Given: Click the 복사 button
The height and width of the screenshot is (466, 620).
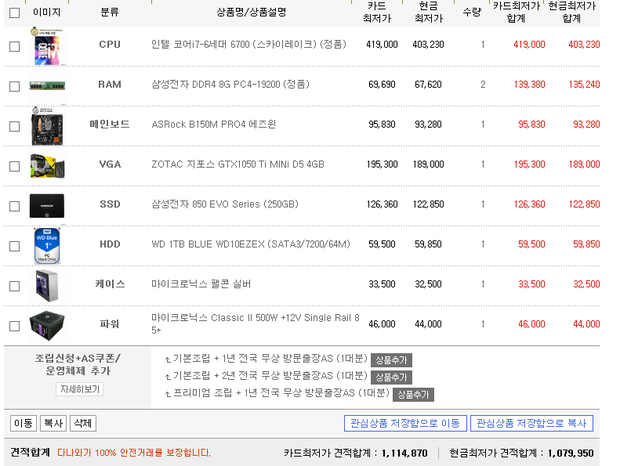Looking at the screenshot, I should pyautogui.click(x=53, y=423).
